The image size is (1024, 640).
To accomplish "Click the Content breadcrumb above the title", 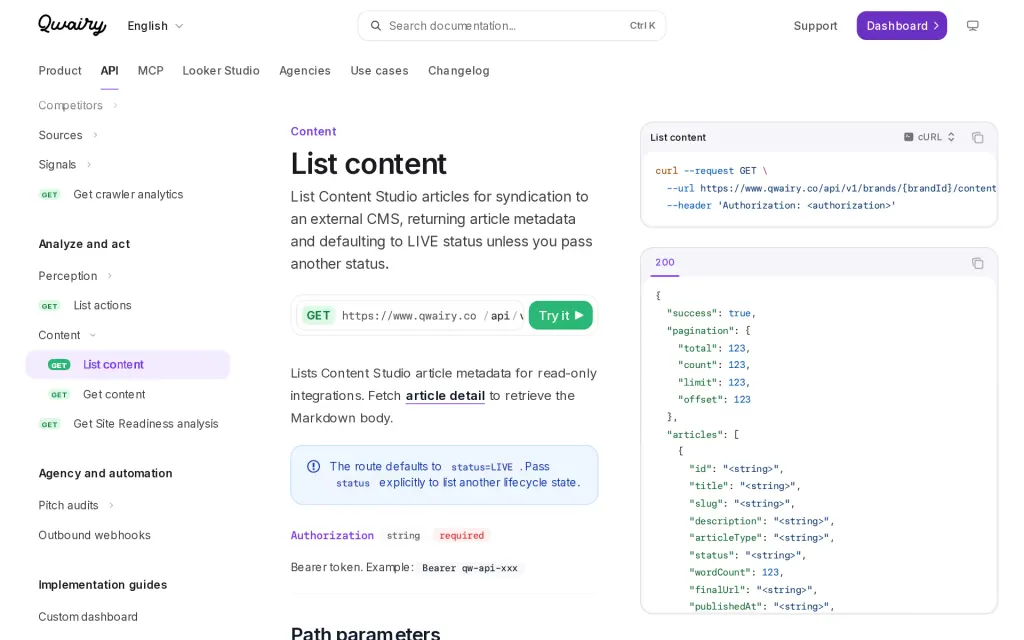I will 313,131.
